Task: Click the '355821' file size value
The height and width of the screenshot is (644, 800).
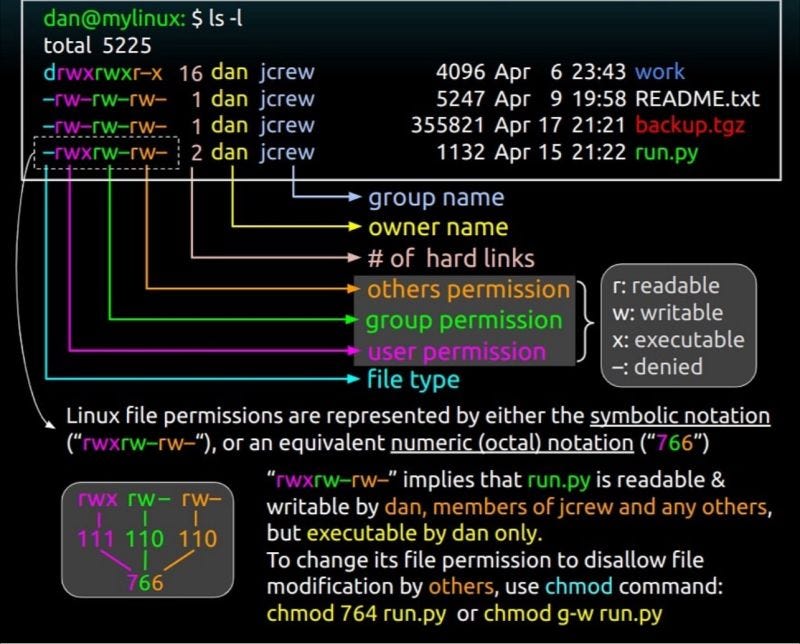Action: click(x=447, y=126)
